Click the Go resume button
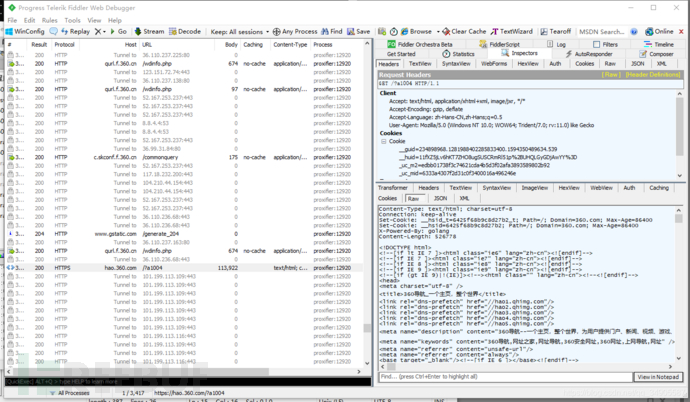 (118, 32)
